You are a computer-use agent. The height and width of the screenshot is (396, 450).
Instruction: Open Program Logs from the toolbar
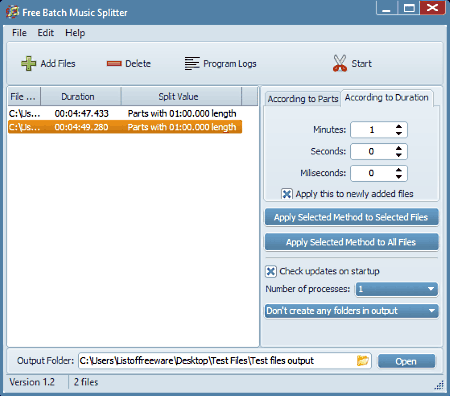[x=220, y=63]
